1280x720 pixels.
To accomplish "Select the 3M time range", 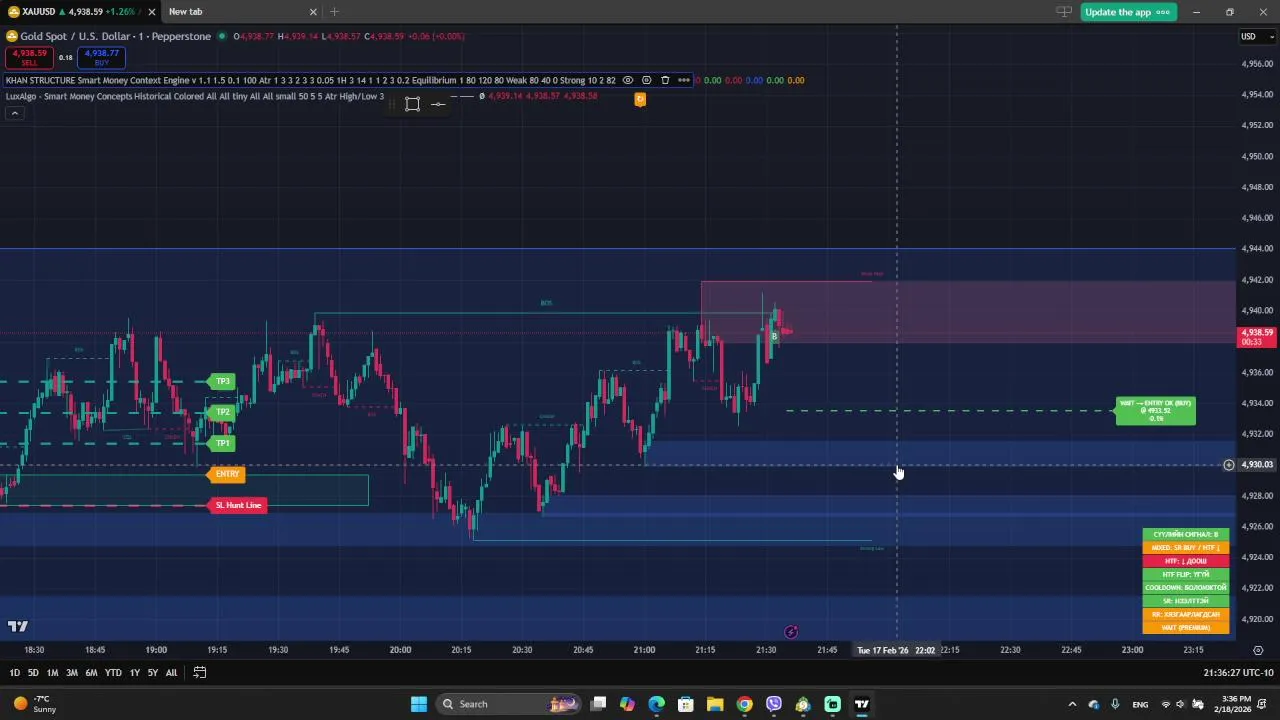I will tap(72, 673).
